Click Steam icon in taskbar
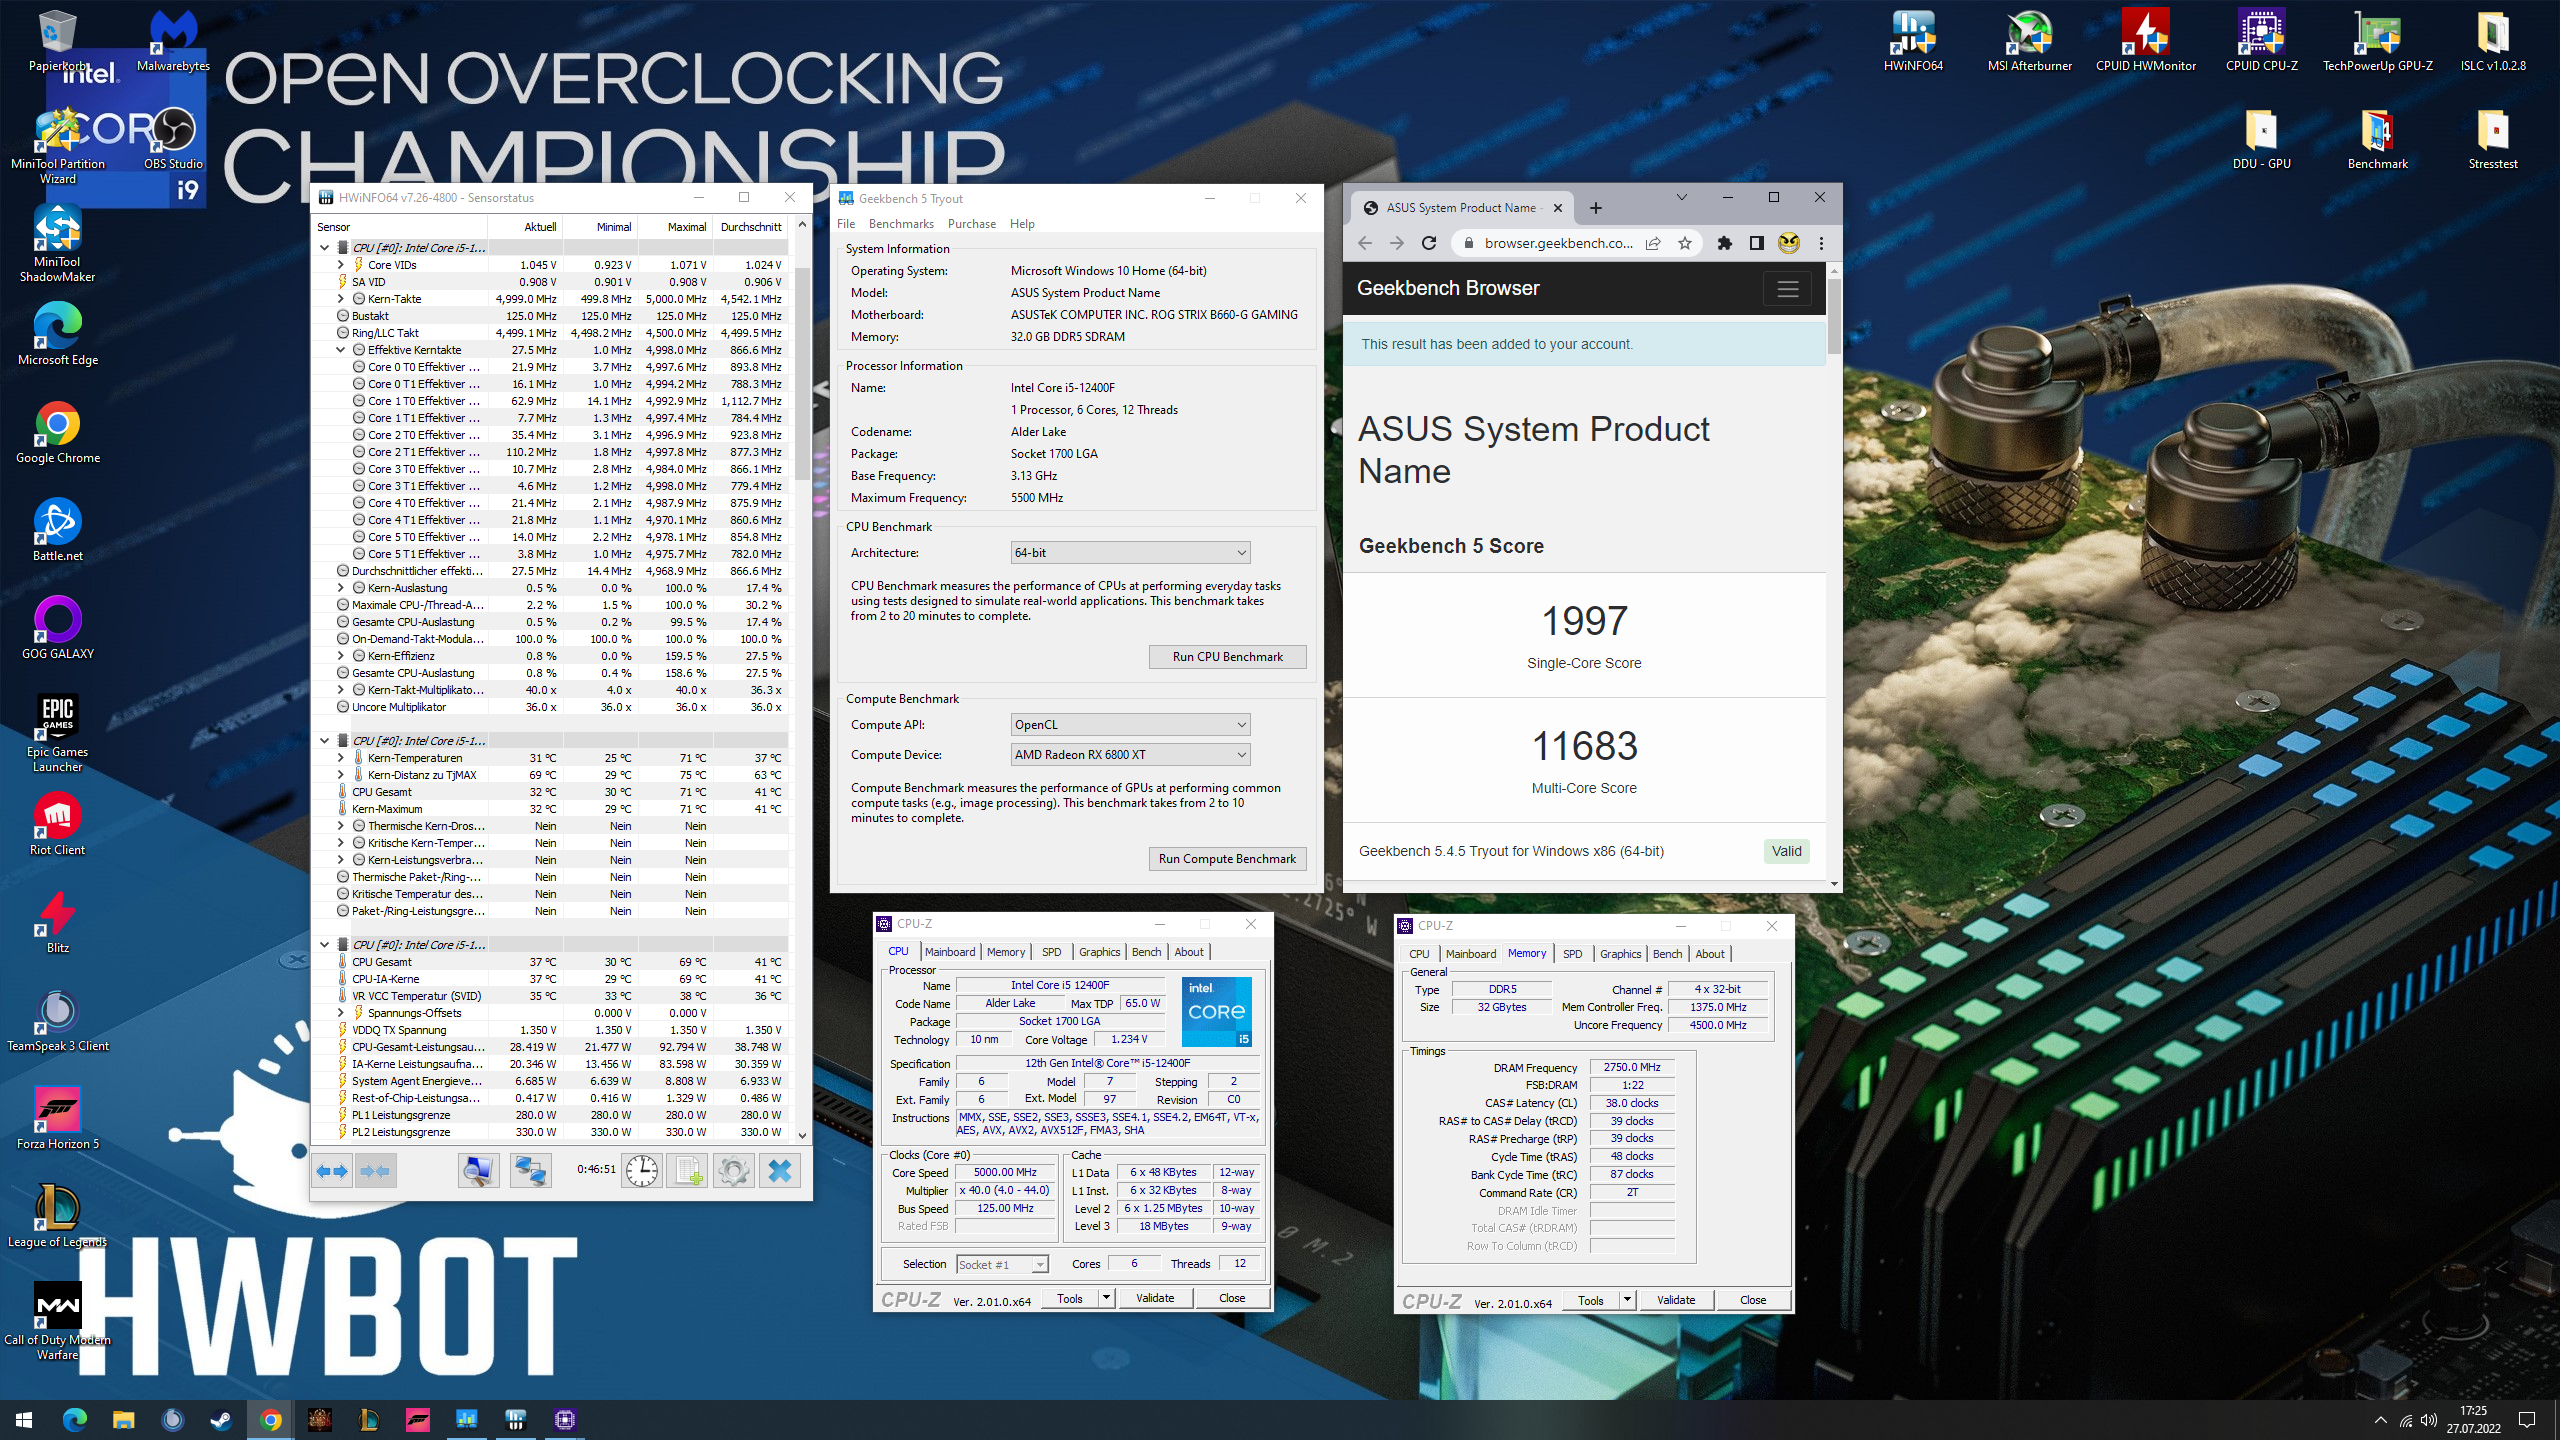This screenshot has width=2560, height=1440. tap(221, 1420)
